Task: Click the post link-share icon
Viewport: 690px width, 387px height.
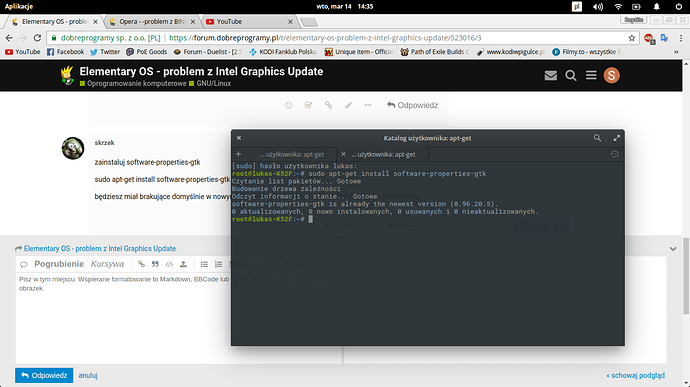Action: [x=328, y=105]
